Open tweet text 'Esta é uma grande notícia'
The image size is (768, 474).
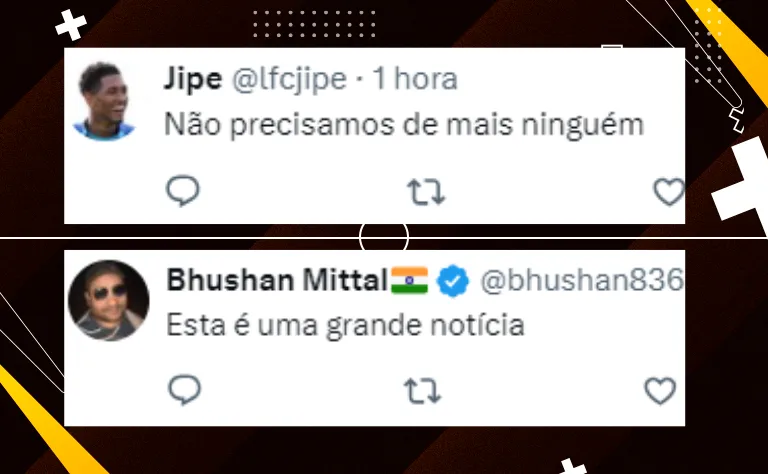coord(345,325)
